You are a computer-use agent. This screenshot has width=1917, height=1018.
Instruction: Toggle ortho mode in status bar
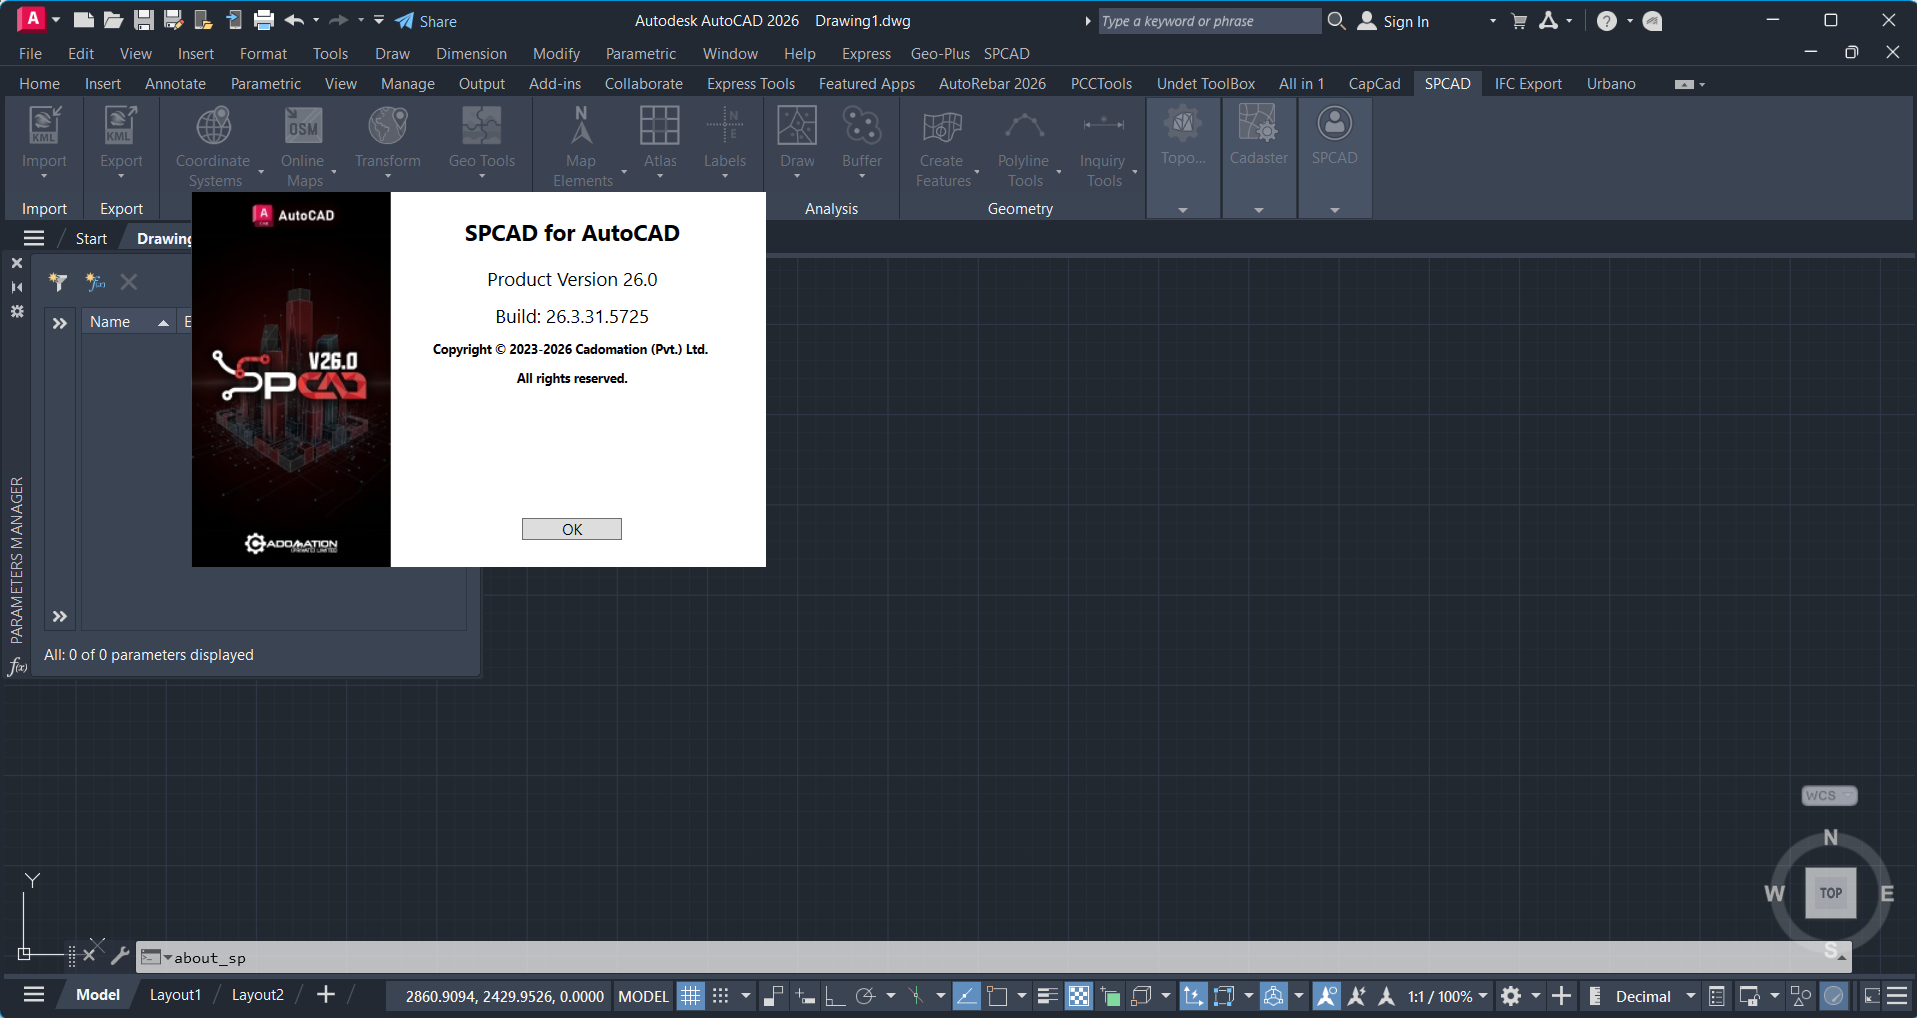point(835,996)
